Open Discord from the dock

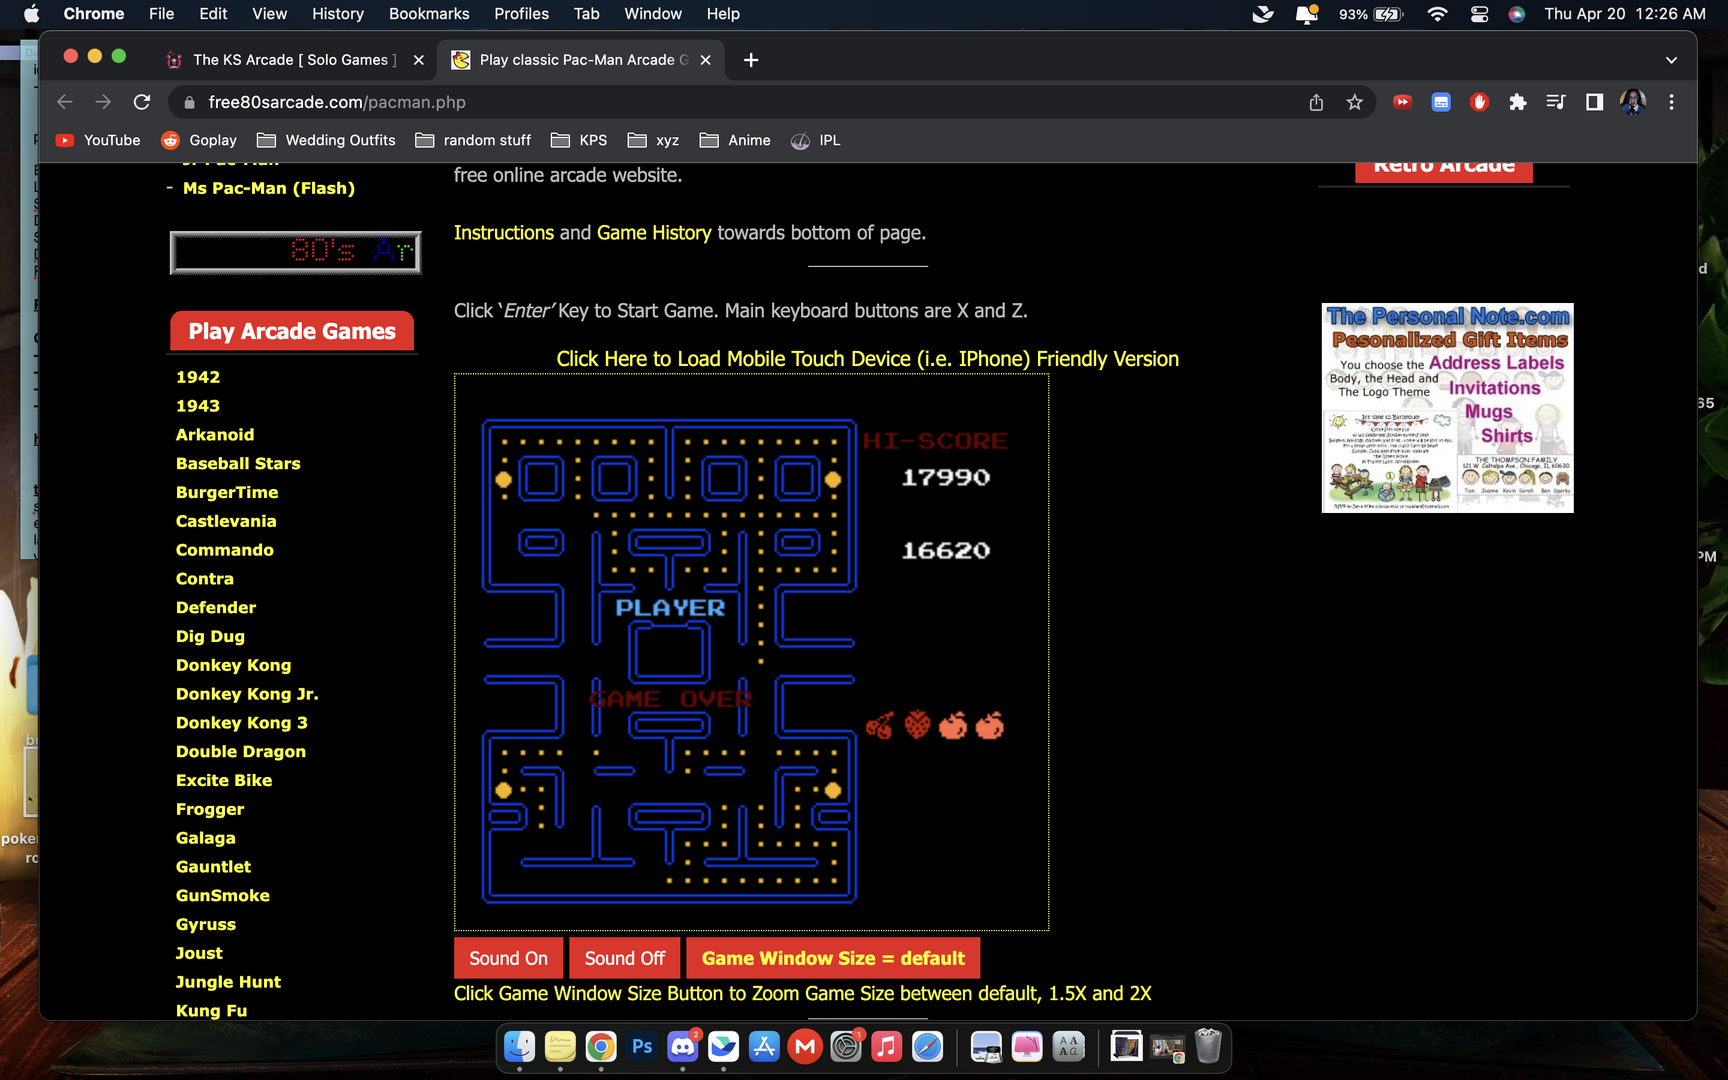[683, 1047]
